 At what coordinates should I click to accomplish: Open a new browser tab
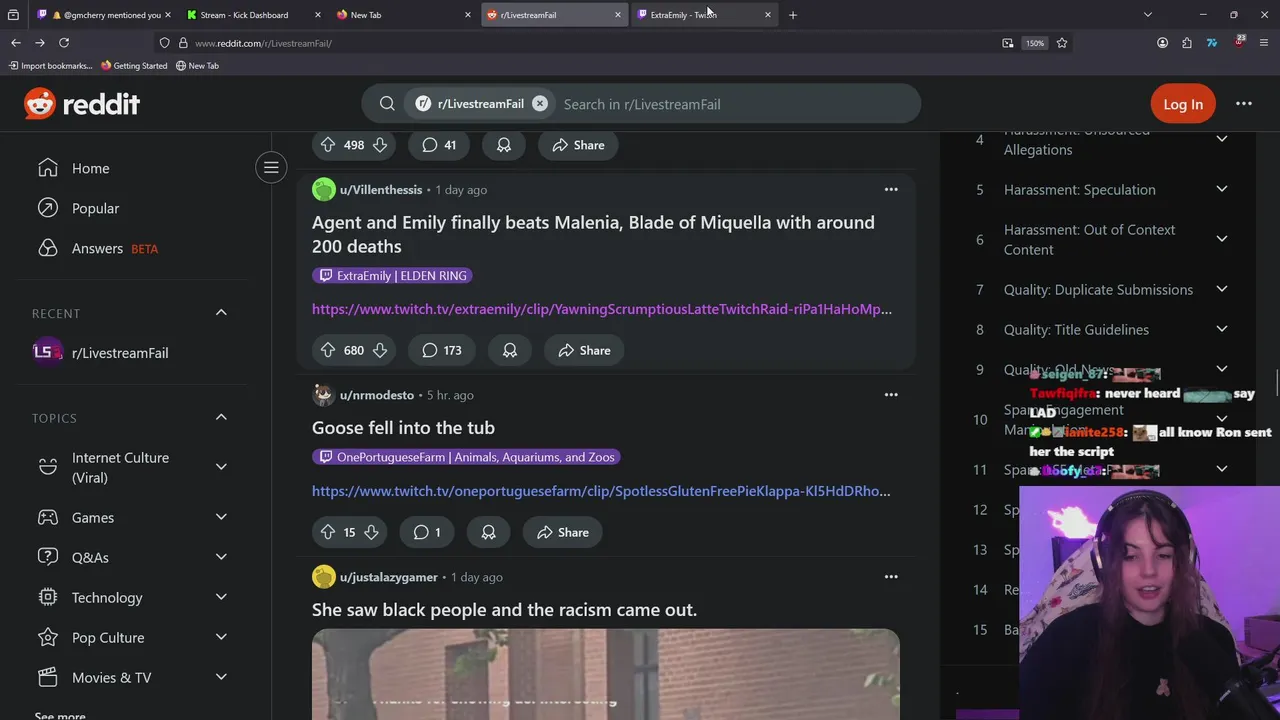[793, 15]
